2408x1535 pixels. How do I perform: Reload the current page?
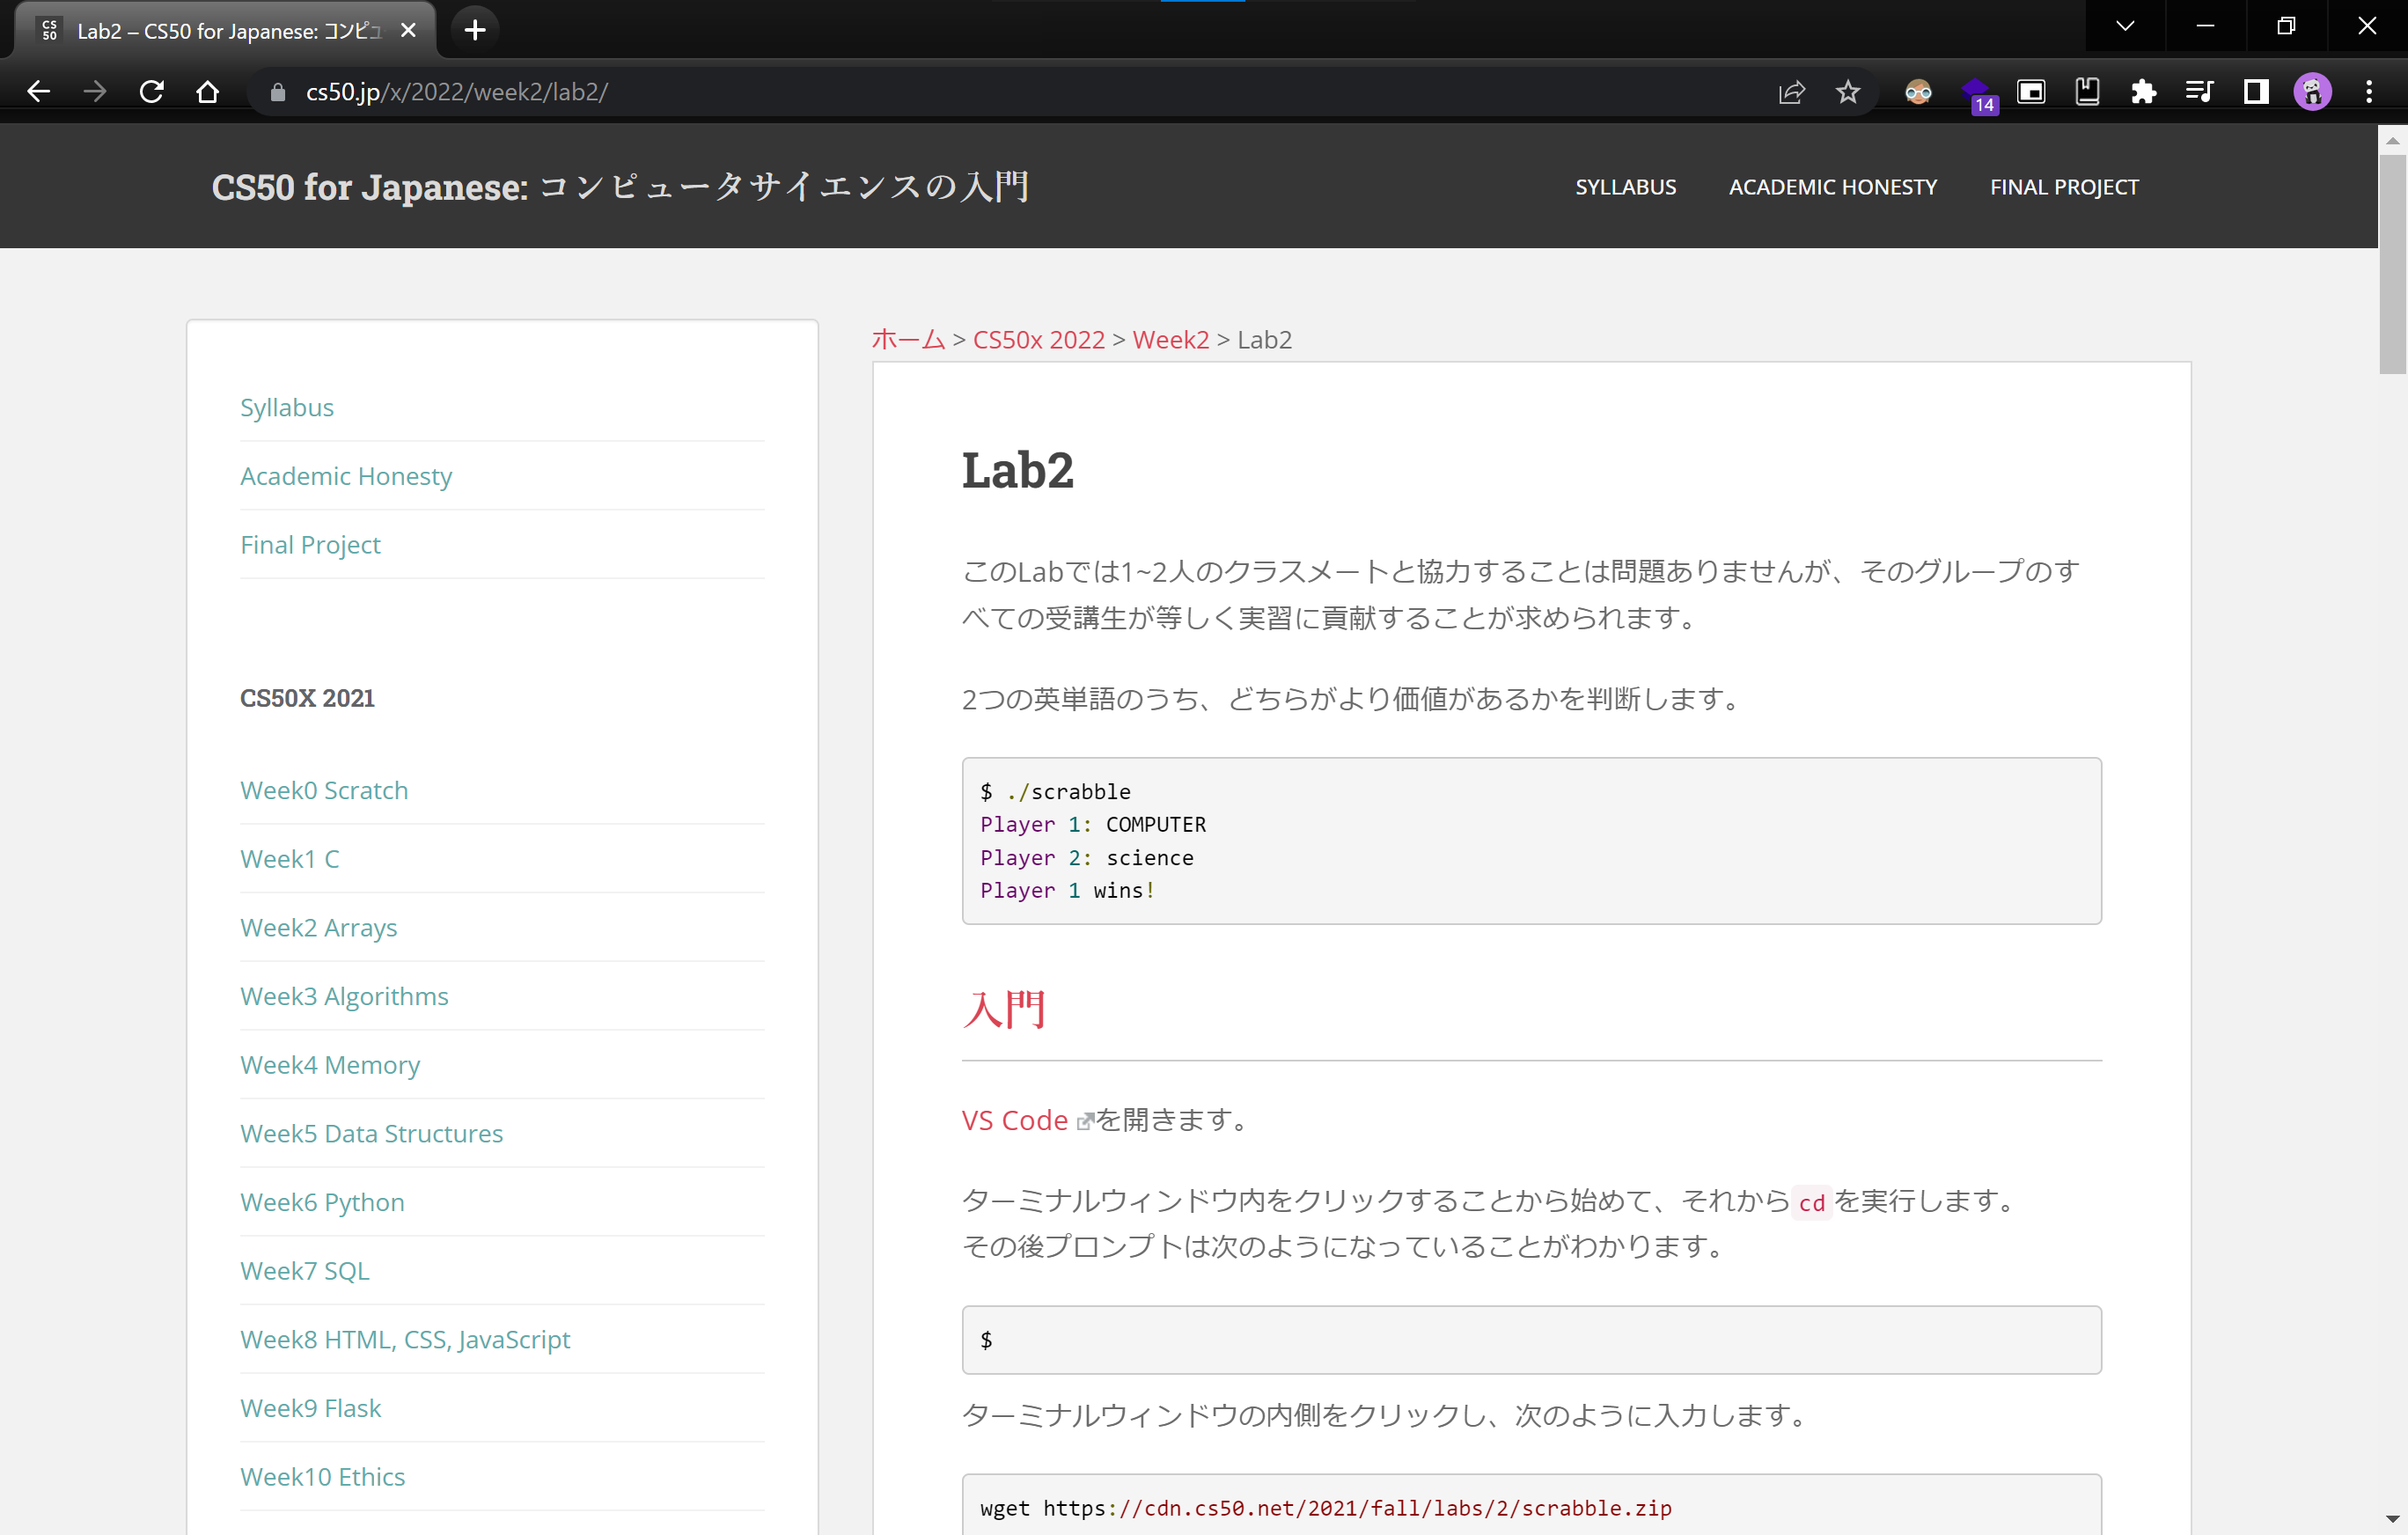pyautogui.click(x=151, y=92)
